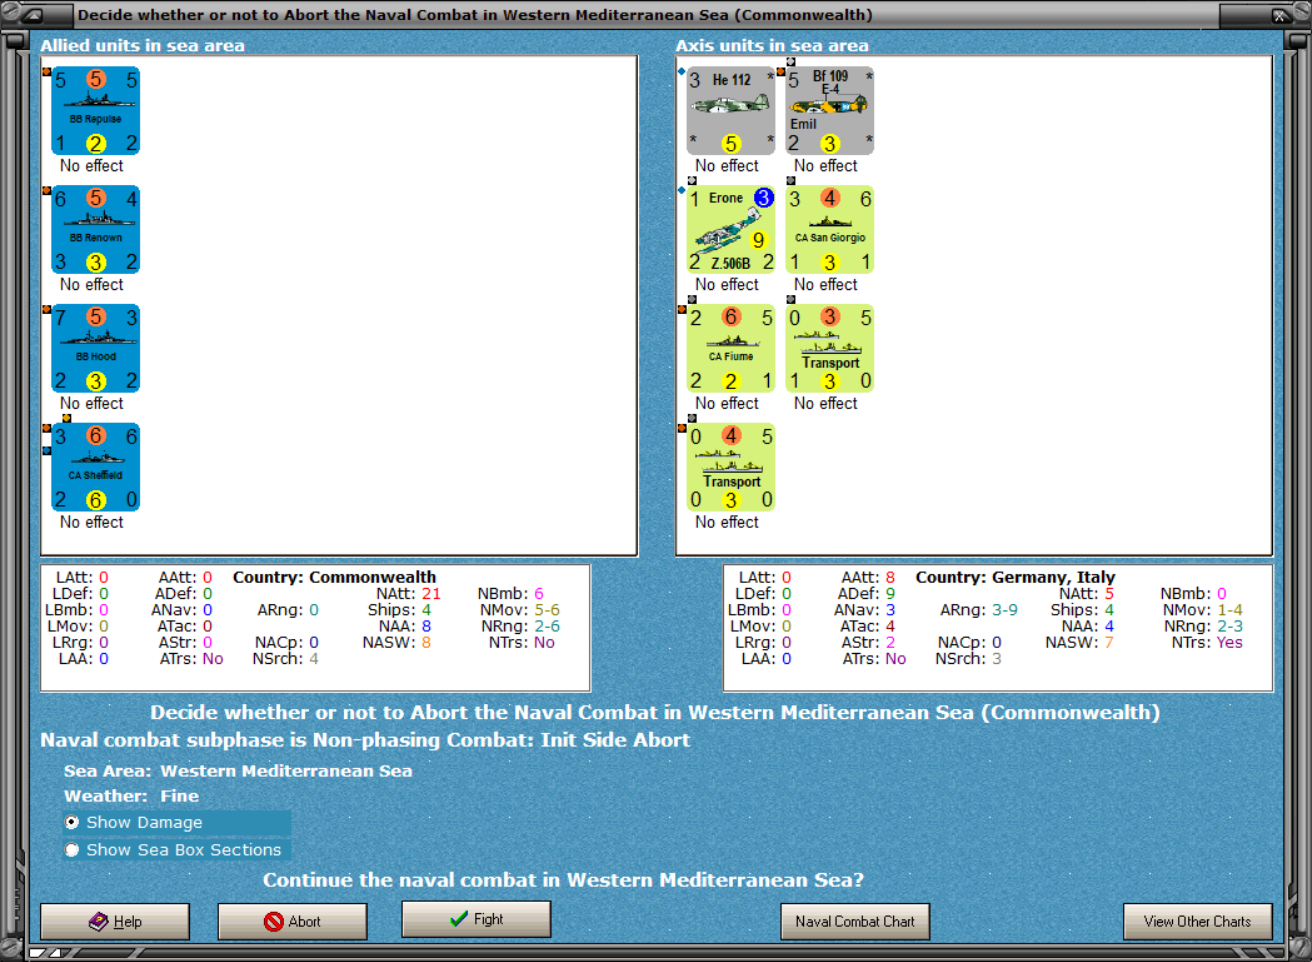Click the 'NAtt: 5' value
Screen dimensions: 1312x962
point(1087,594)
